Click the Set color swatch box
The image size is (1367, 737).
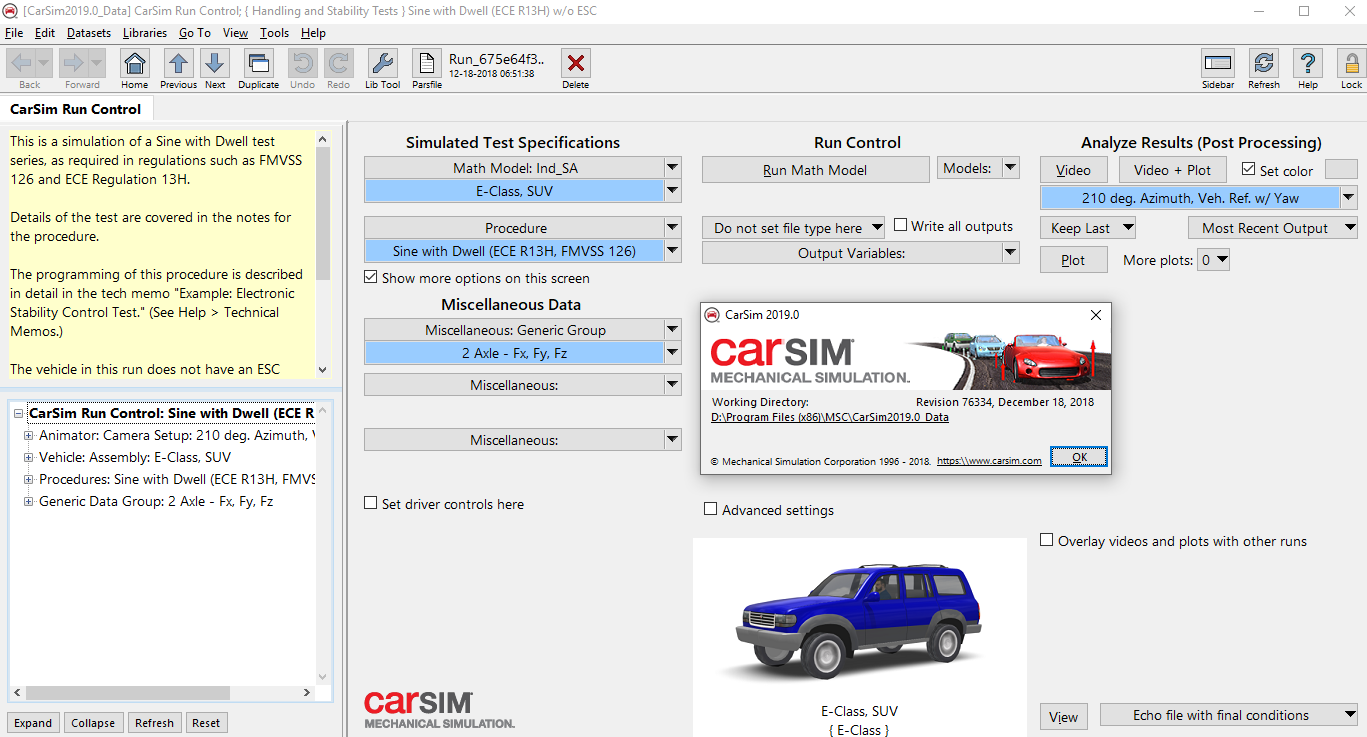point(1340,170)
